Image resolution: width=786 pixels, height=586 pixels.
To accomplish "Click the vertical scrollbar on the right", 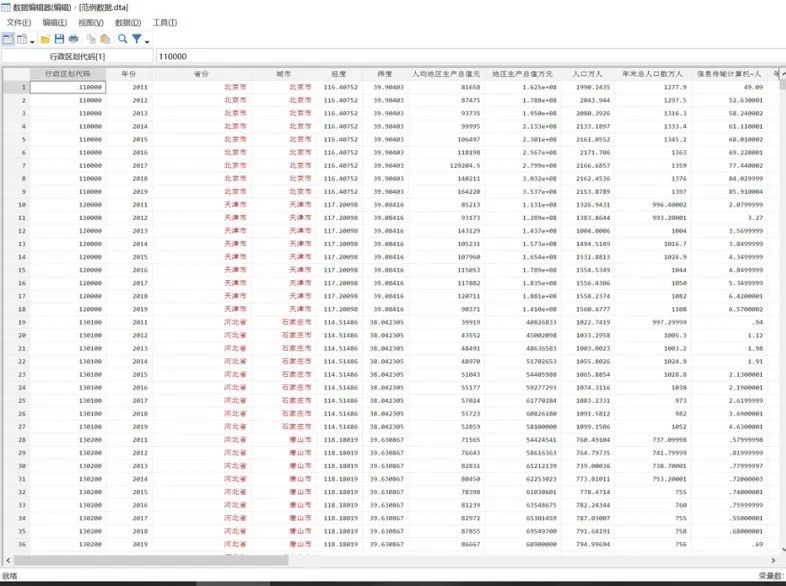I will 781,300.
